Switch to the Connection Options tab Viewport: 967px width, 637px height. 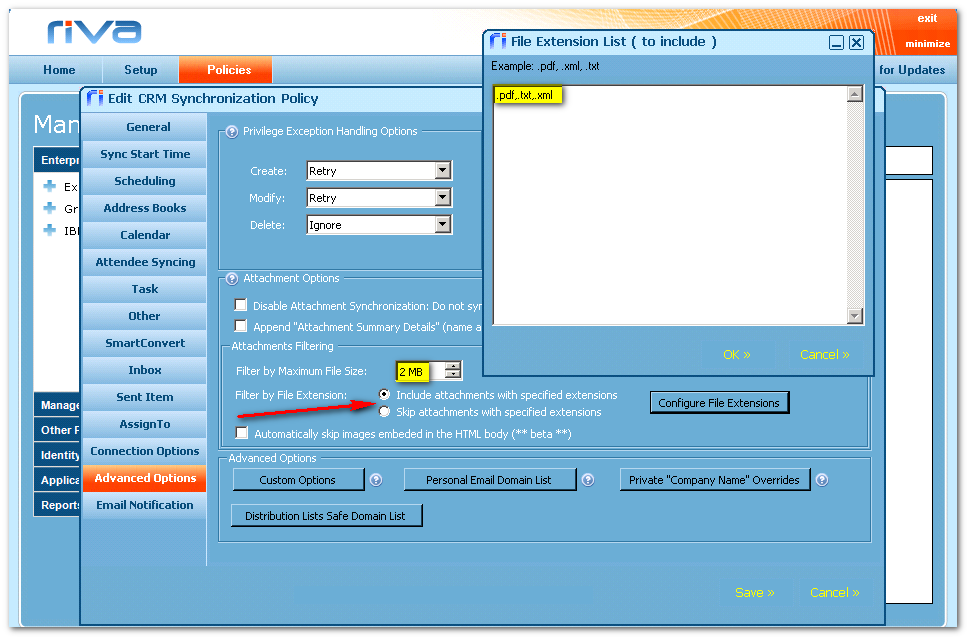click(x=144, y=451)
